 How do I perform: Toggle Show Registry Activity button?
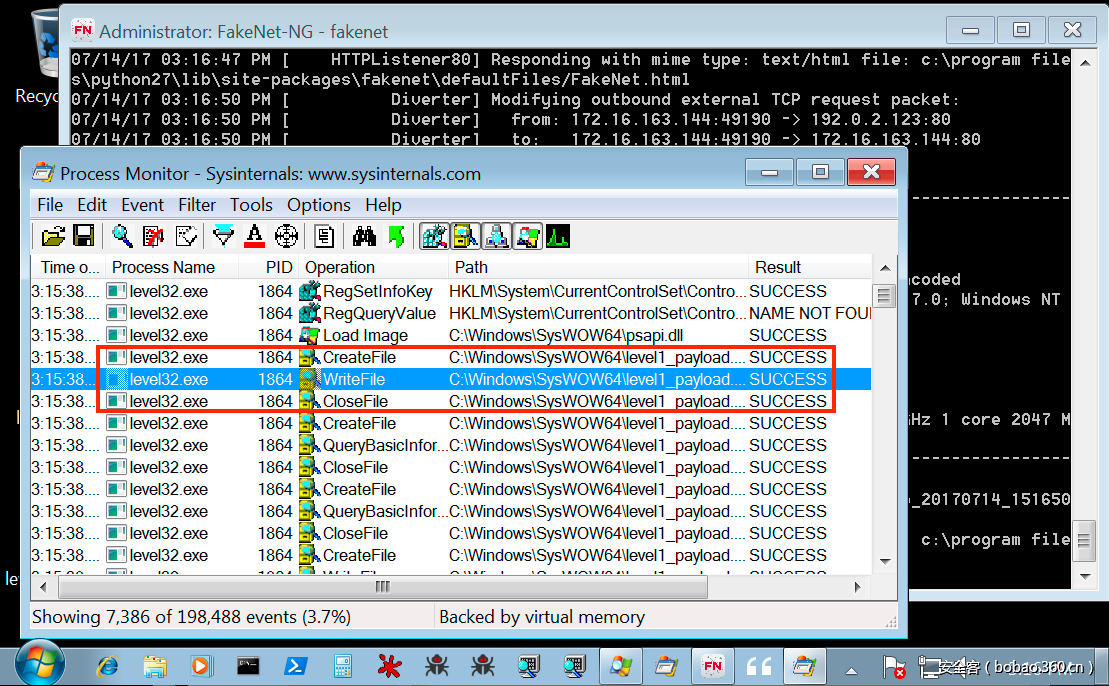[434, 237]
